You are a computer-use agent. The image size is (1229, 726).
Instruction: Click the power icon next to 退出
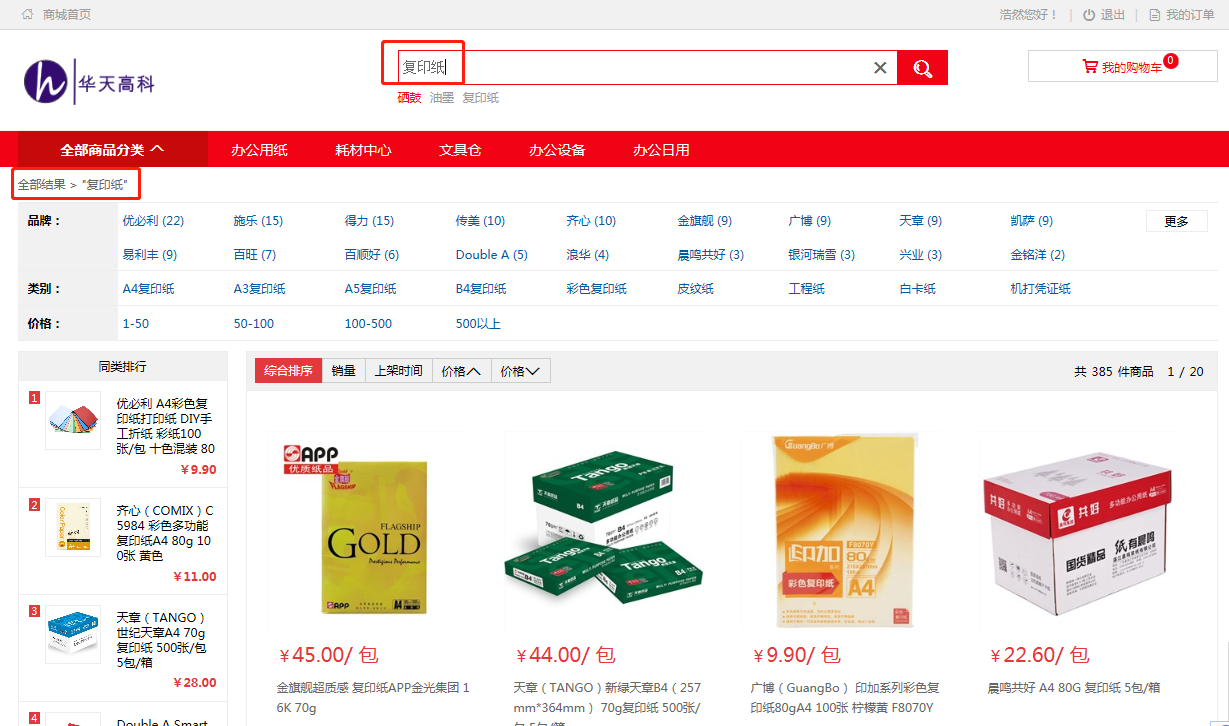1089,15
